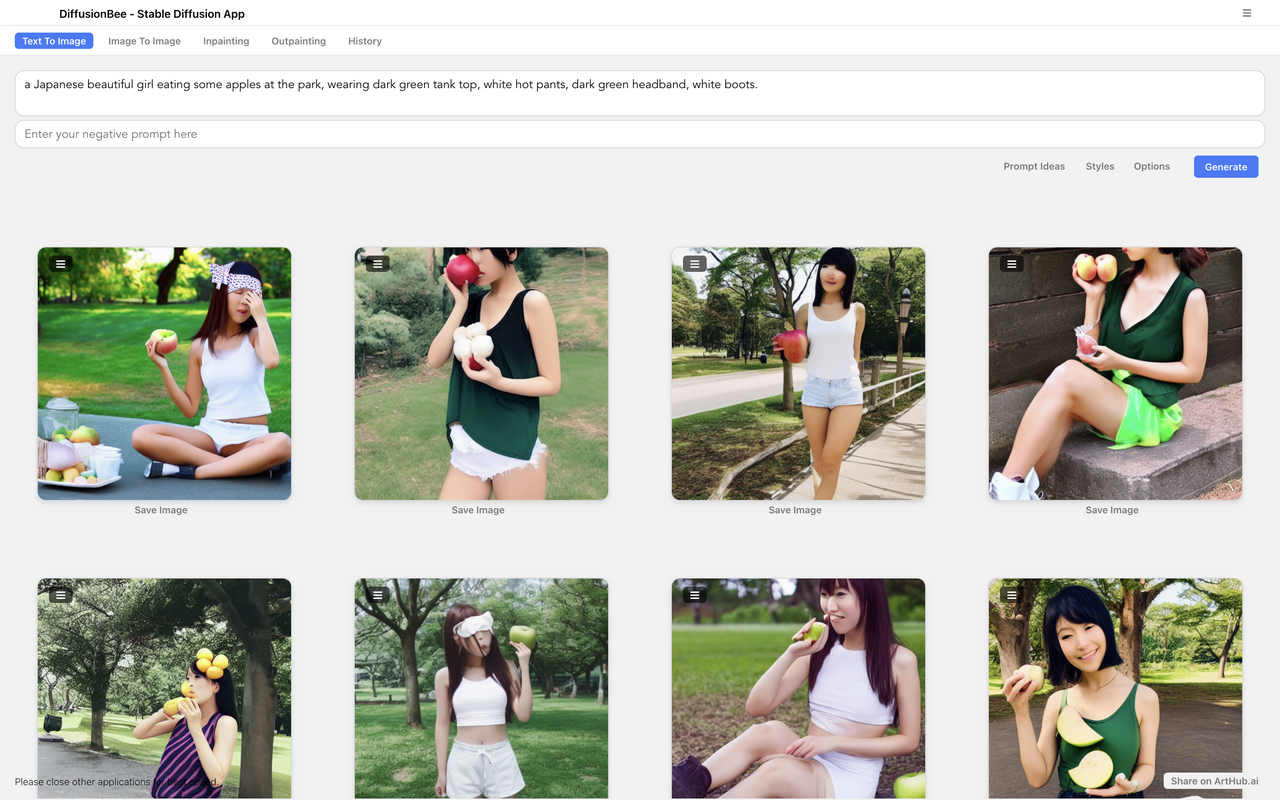
Task: Open the Outpainting tab
Action: pyautogui.click(x=298, y=41)
